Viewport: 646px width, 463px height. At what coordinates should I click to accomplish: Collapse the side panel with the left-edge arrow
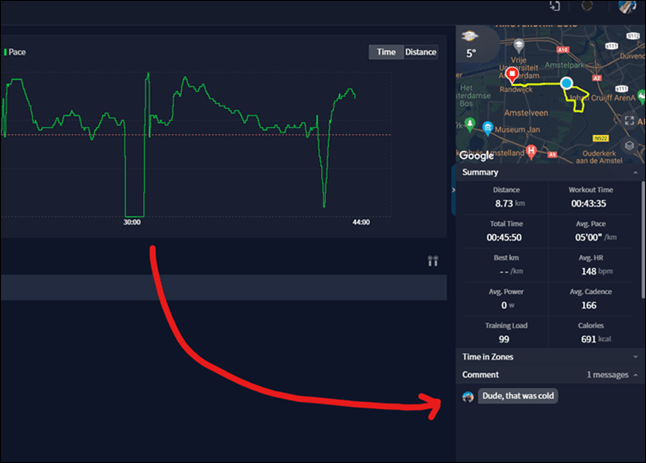point(454,190)
